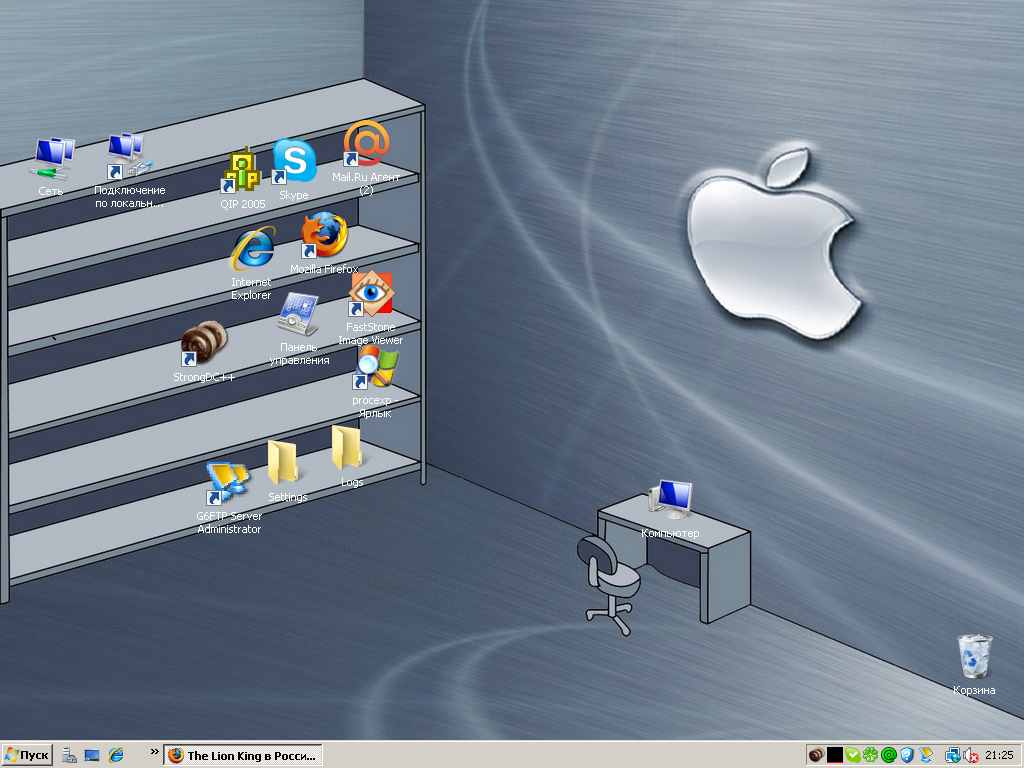Image resolution: width=1024 pixels, height=768 pixels.
Task: Click the StrongDC++ tray icon
Action: point(816,756)
